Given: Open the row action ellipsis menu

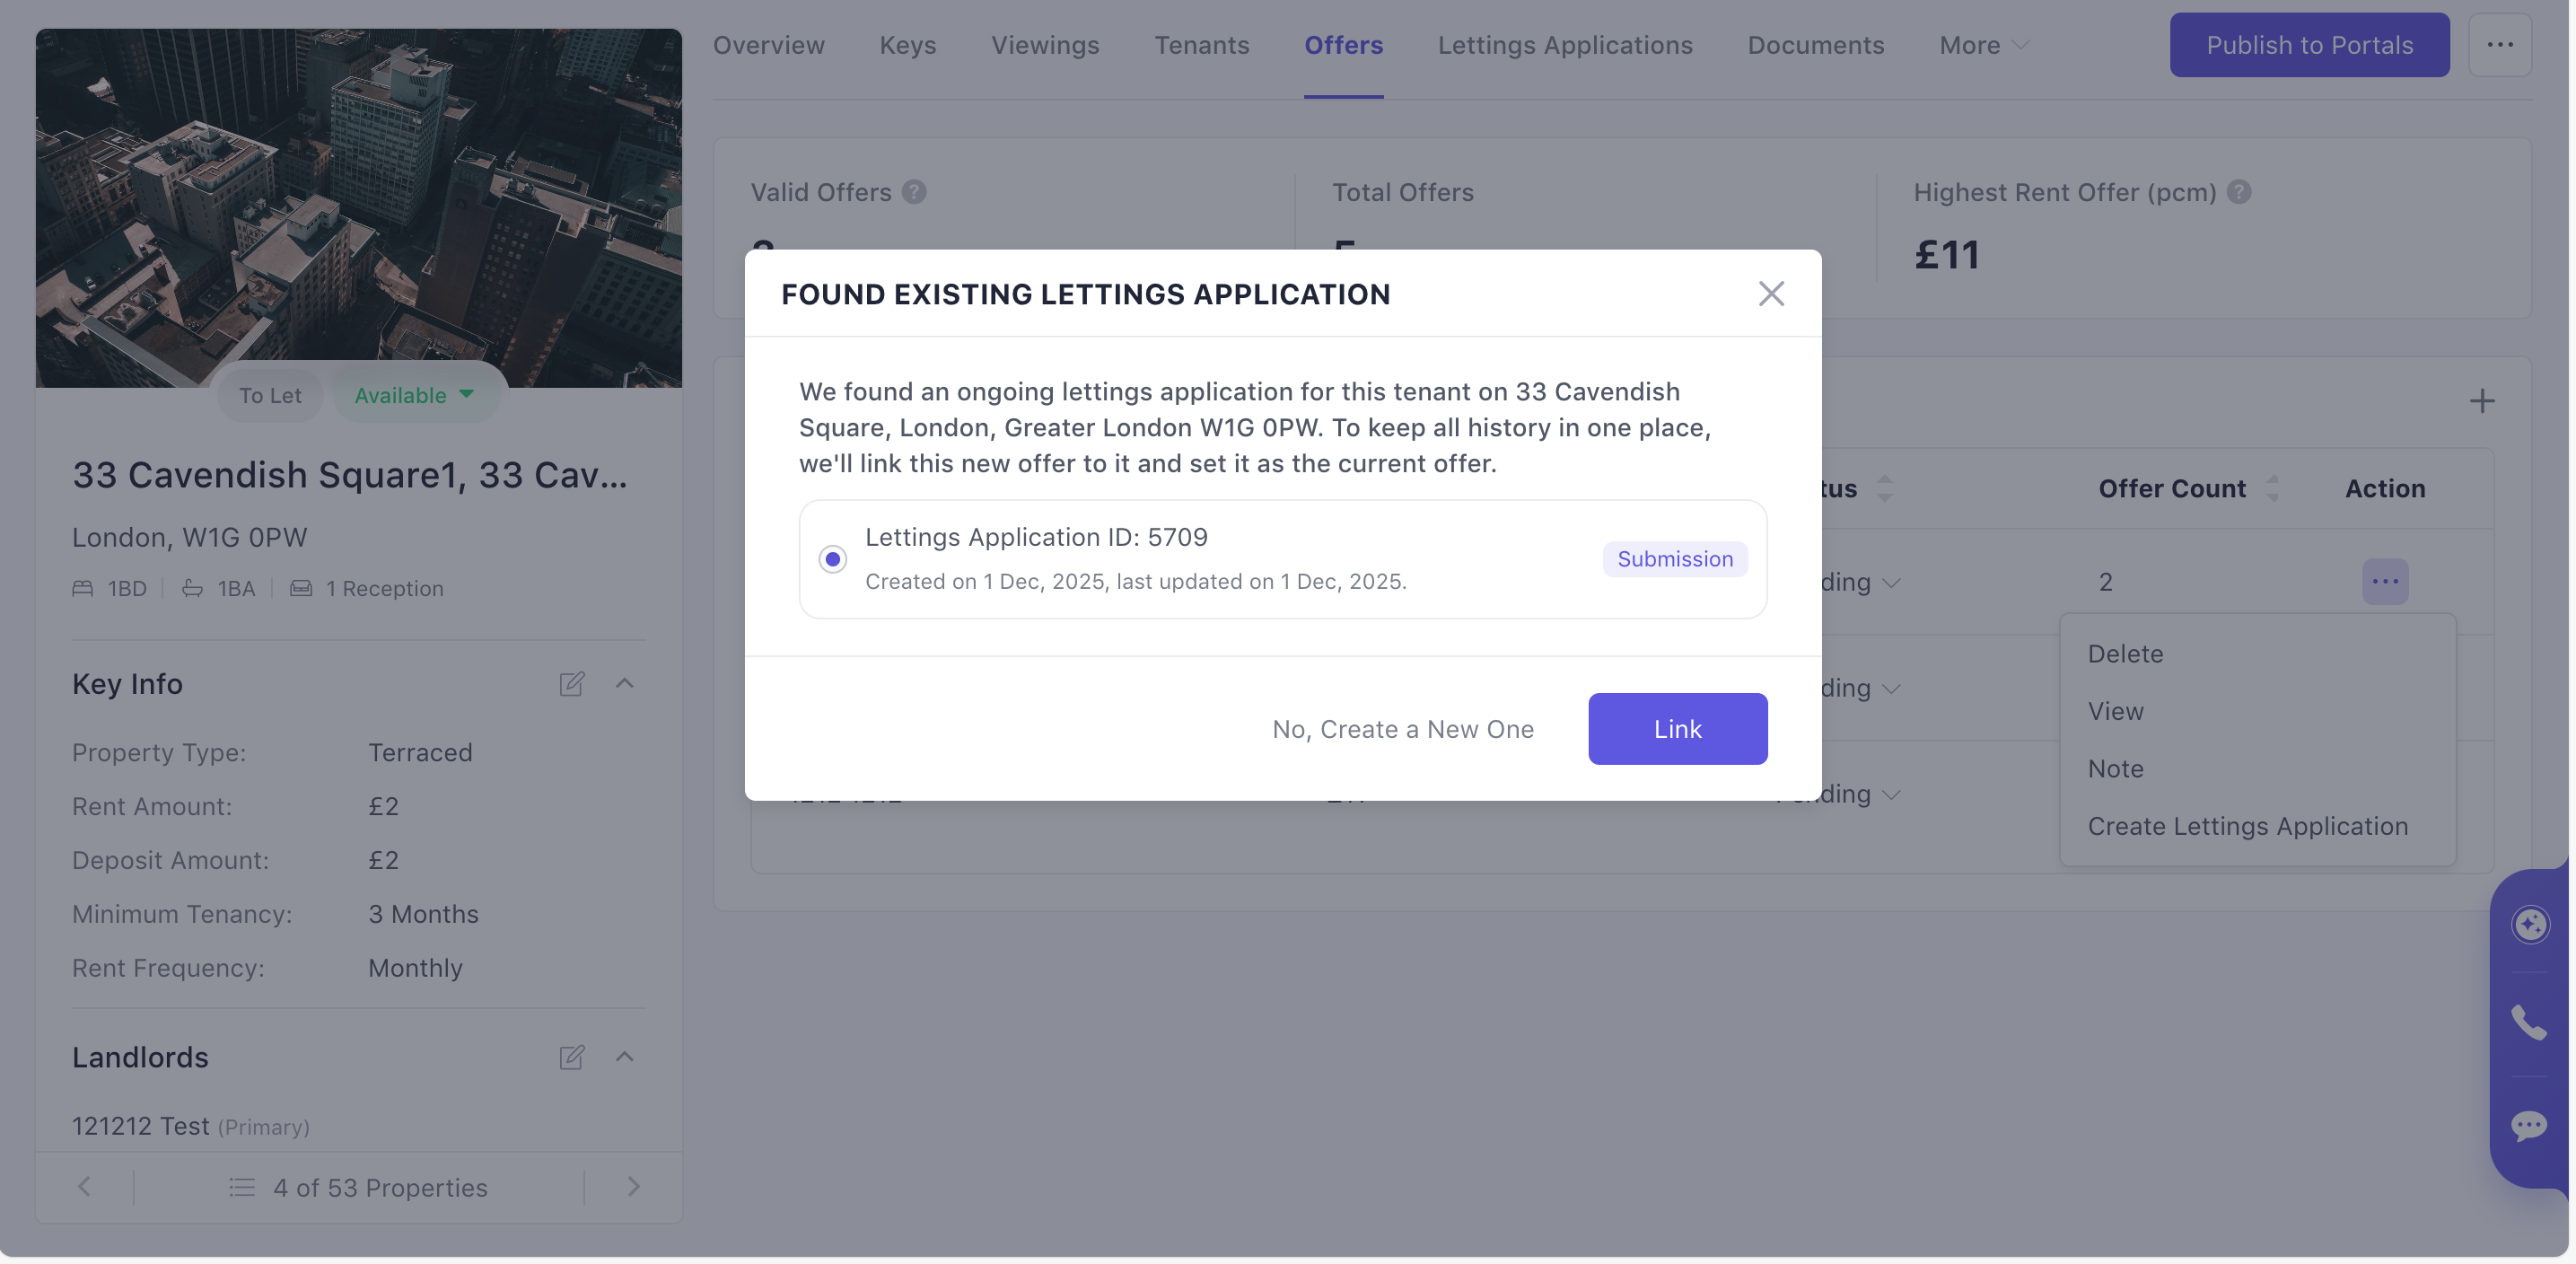Looking at the screenshot, I should point(2385,581).
